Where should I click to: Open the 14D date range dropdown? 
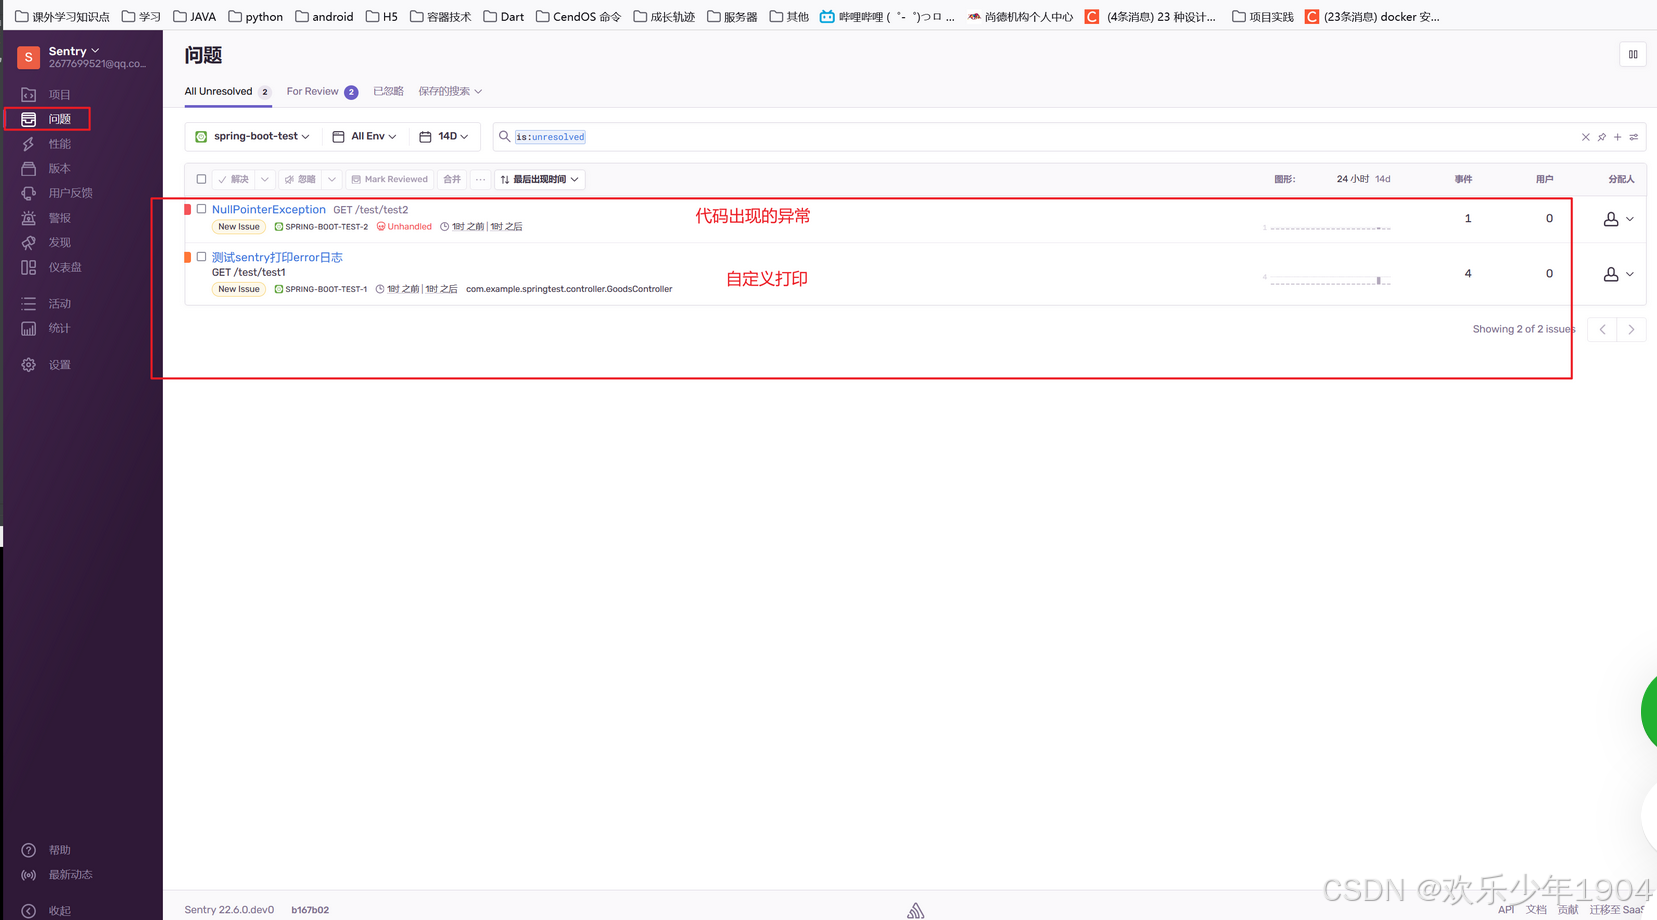tap(444, 136)
